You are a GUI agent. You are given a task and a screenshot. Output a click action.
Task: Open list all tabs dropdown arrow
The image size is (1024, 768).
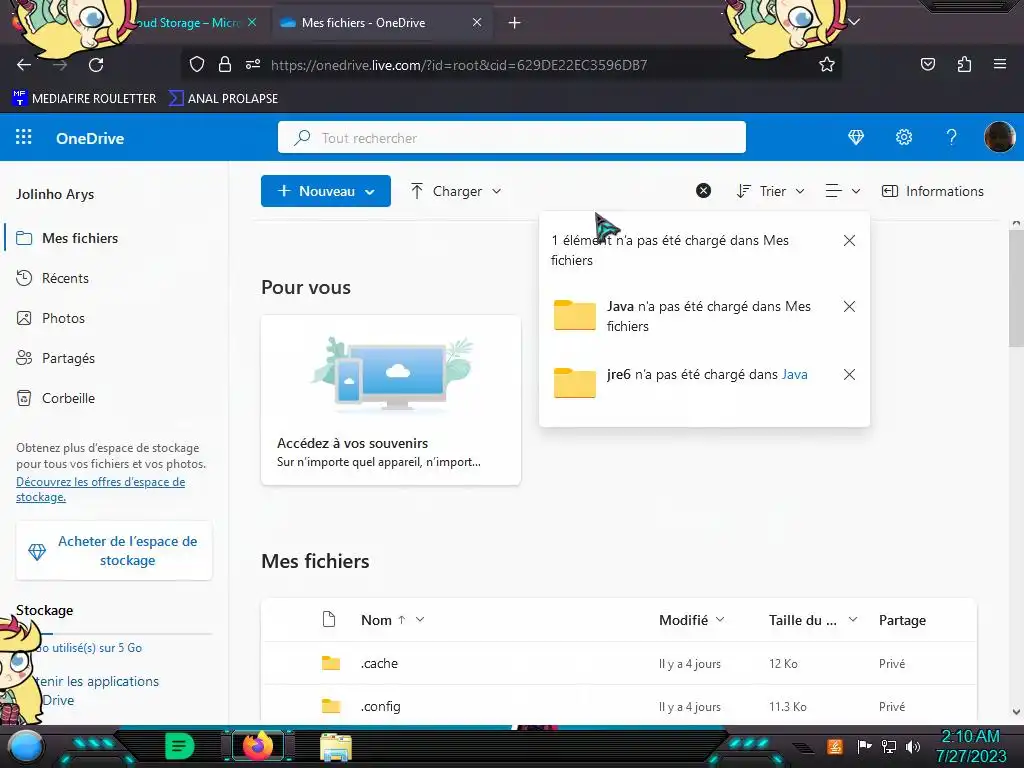click(854, 22)
